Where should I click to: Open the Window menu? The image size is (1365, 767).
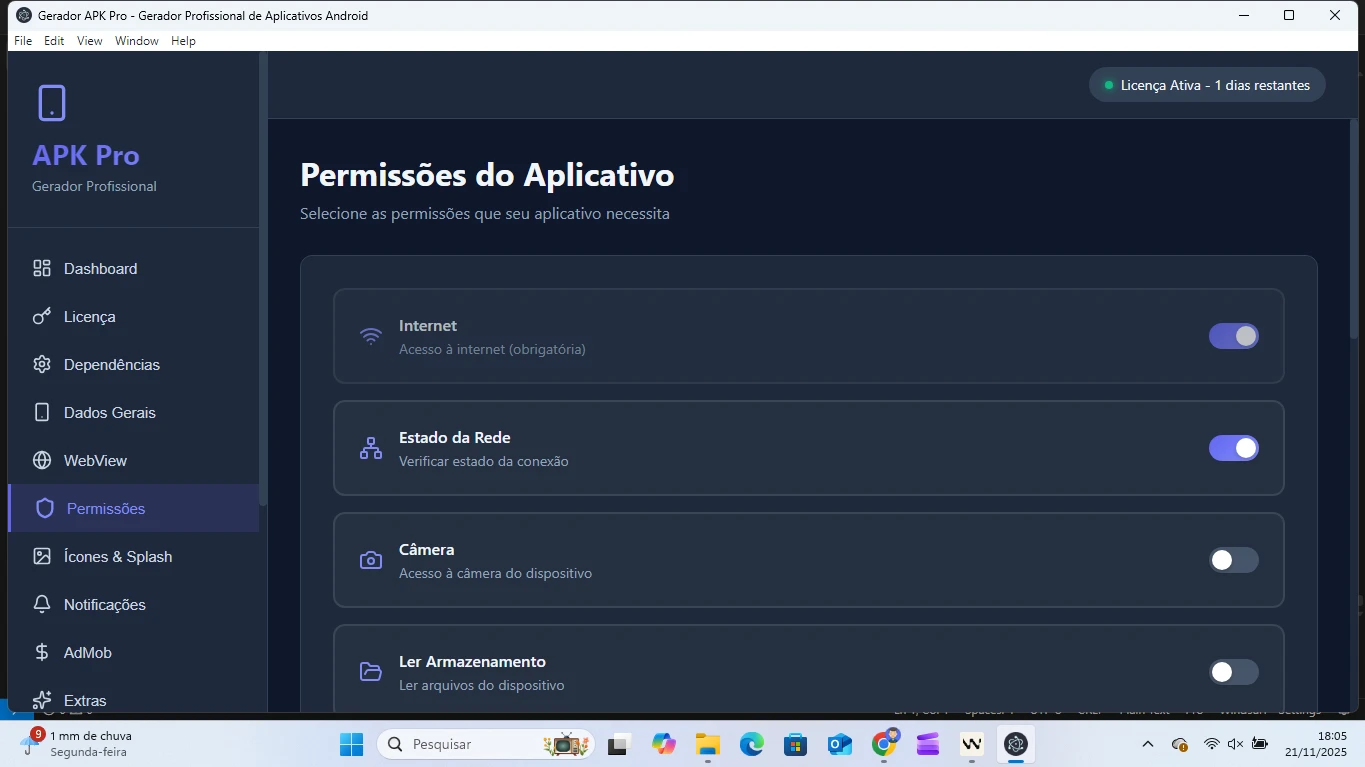point(136,41)
